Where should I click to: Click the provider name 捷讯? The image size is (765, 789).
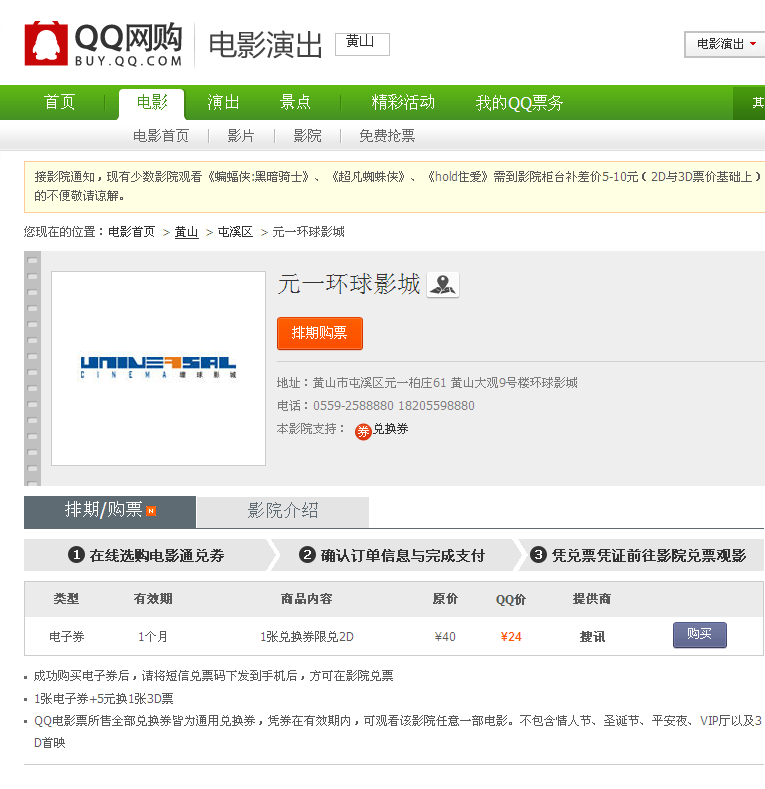pyautogui.click(x=592, y=637)
